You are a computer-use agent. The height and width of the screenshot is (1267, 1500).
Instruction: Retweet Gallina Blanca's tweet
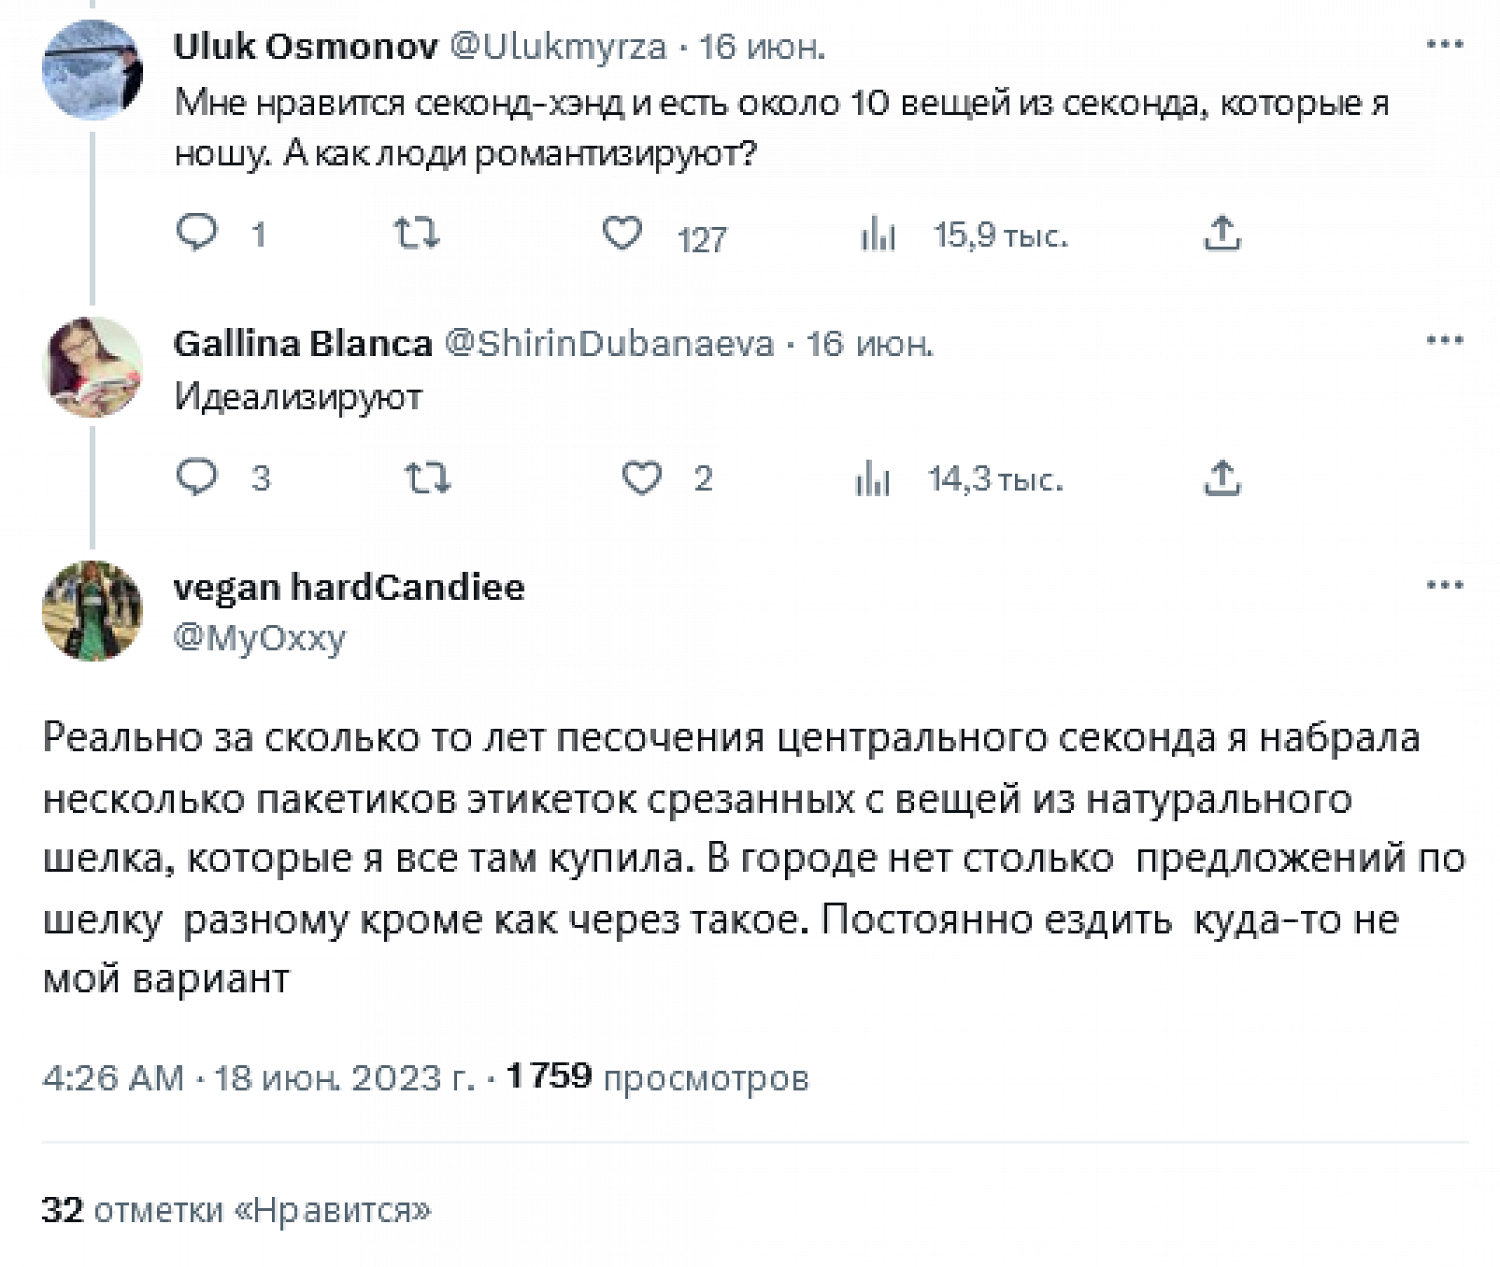[428, 478]
